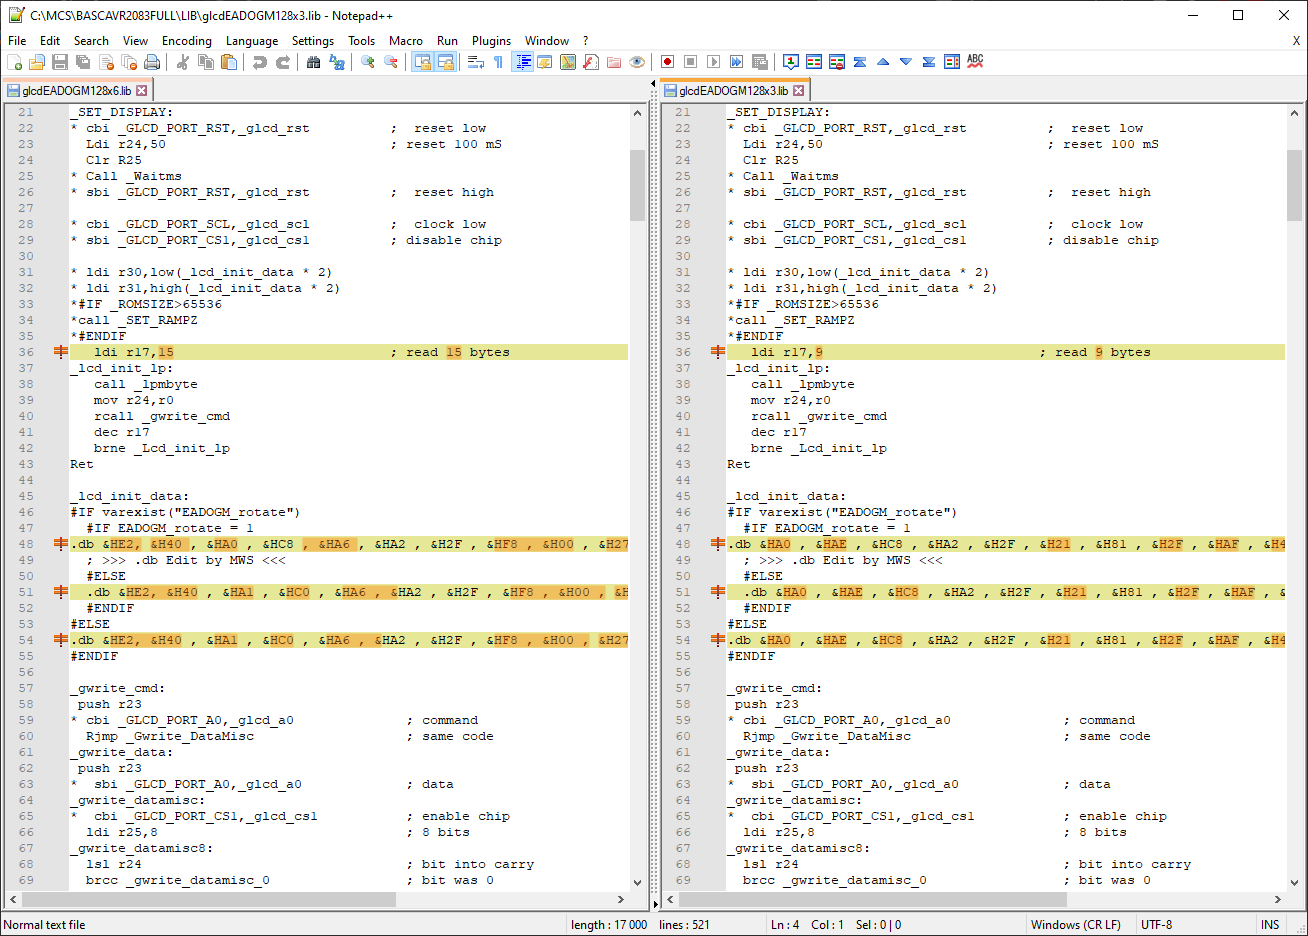1308x936 pixels.
Task: Click the Close document toolbar icon
Action: pyautogui.click(x=106, y=62)
